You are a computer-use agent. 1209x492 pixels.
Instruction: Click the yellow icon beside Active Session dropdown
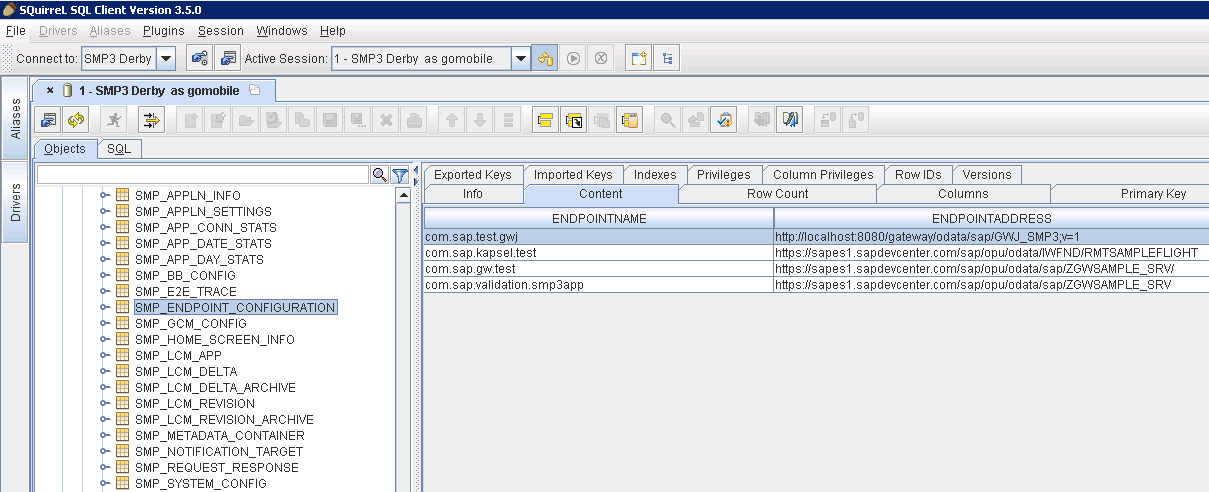(x=545, y=58)
